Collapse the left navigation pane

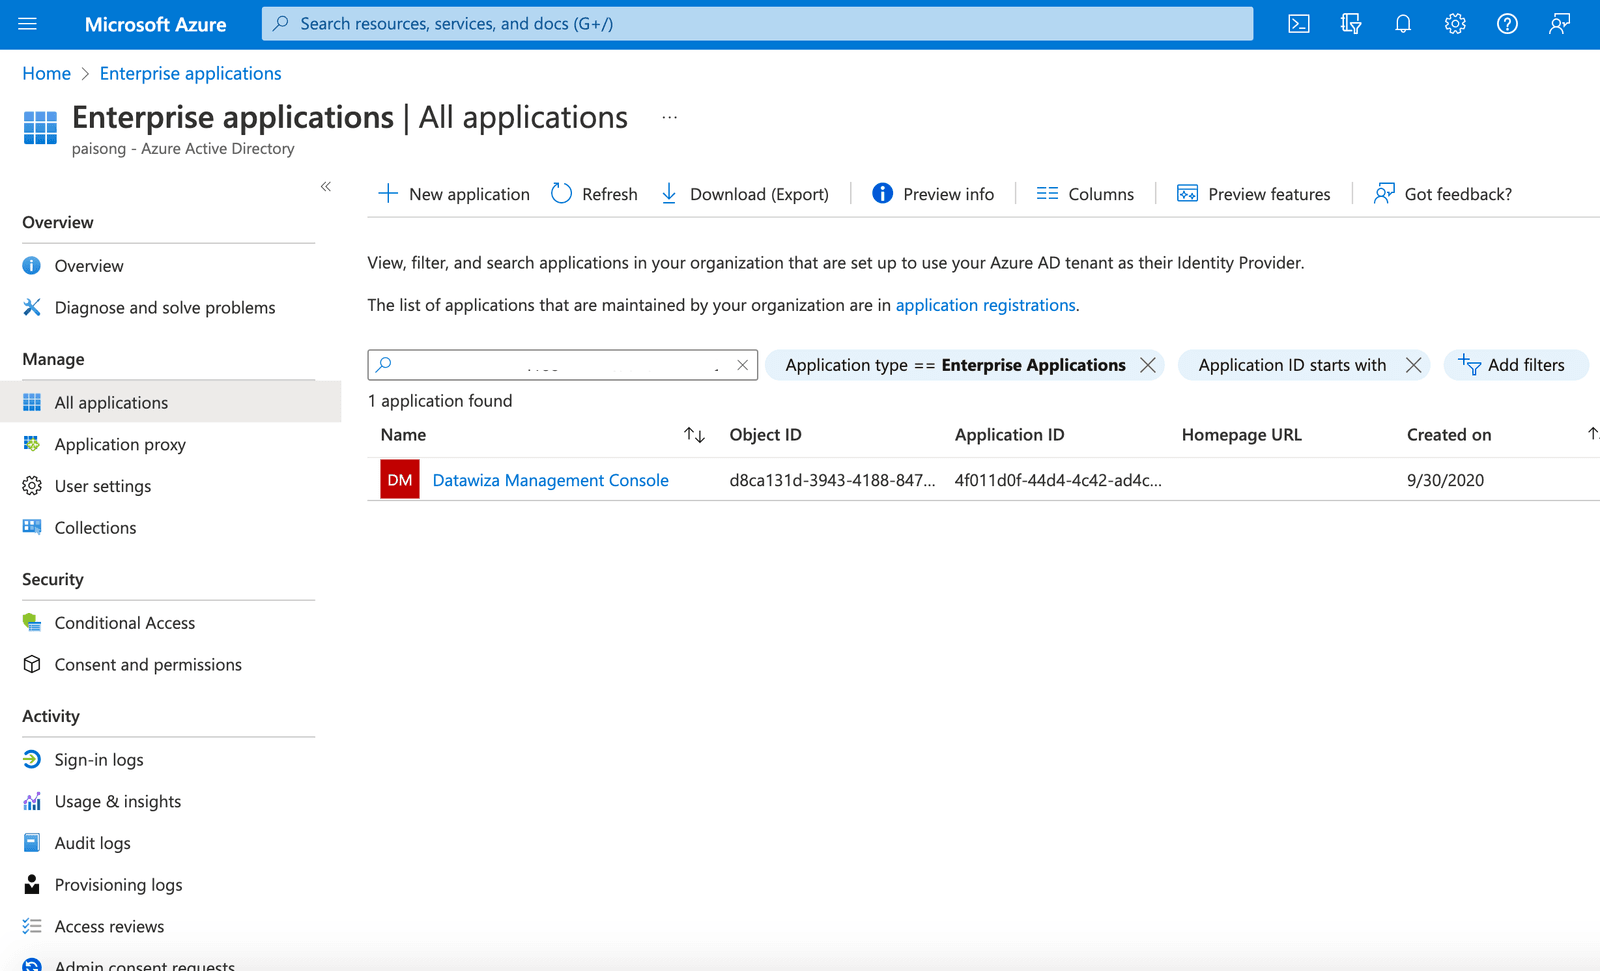pos(326,187)
